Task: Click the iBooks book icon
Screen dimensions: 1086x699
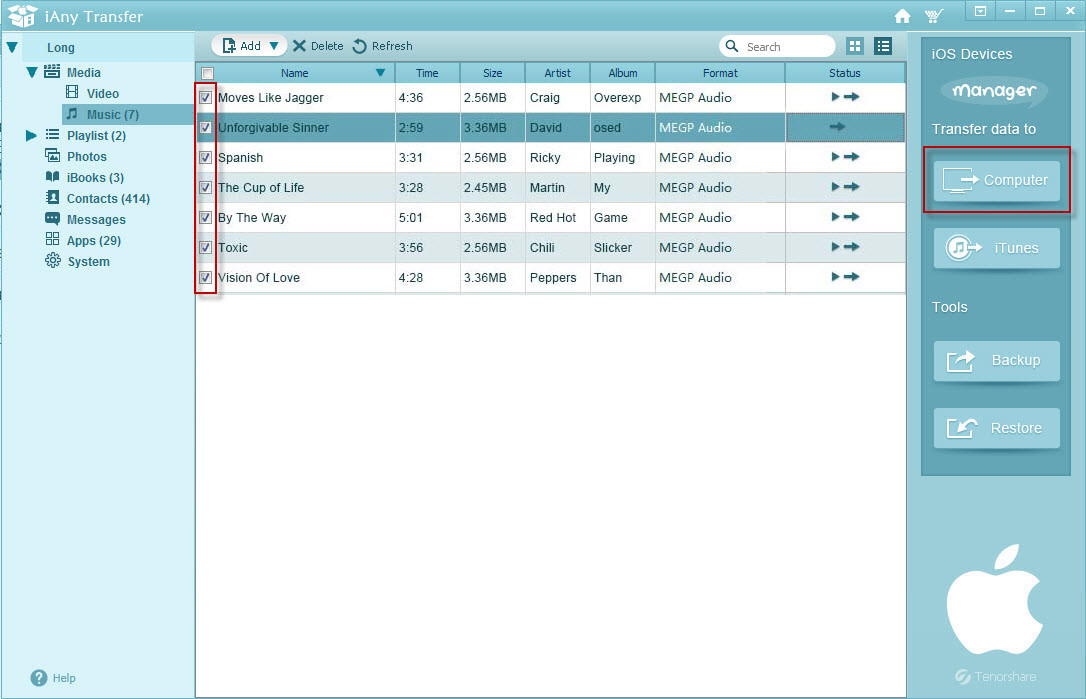Action: 52,177
